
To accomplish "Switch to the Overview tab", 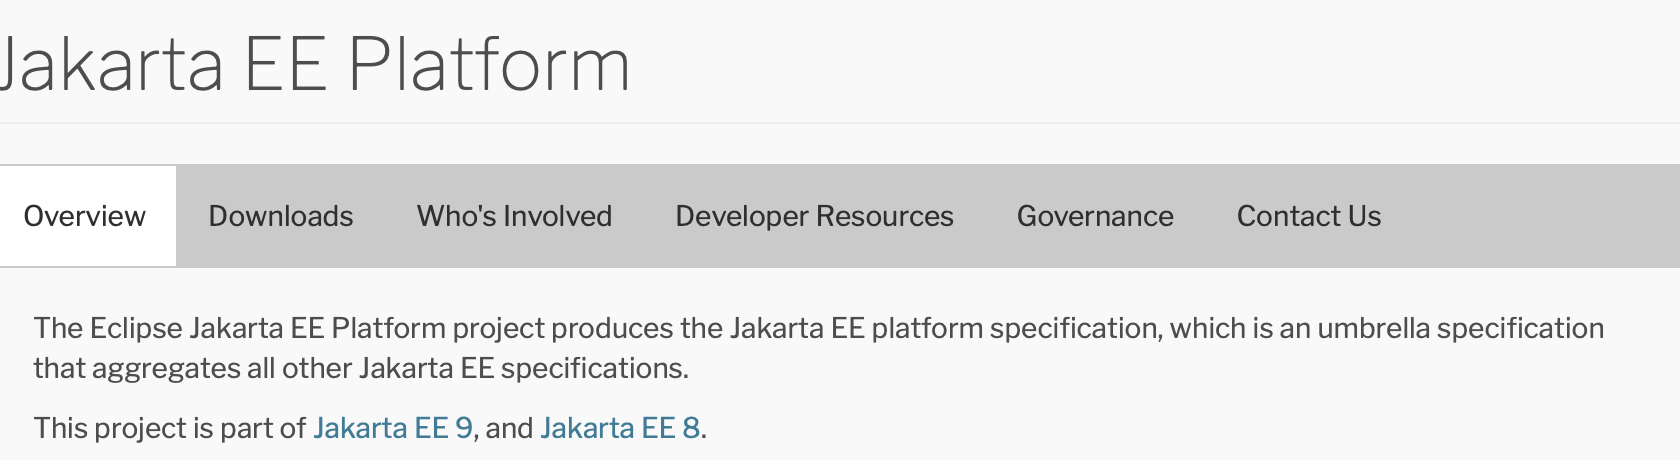I will click(x=85, y=216).
